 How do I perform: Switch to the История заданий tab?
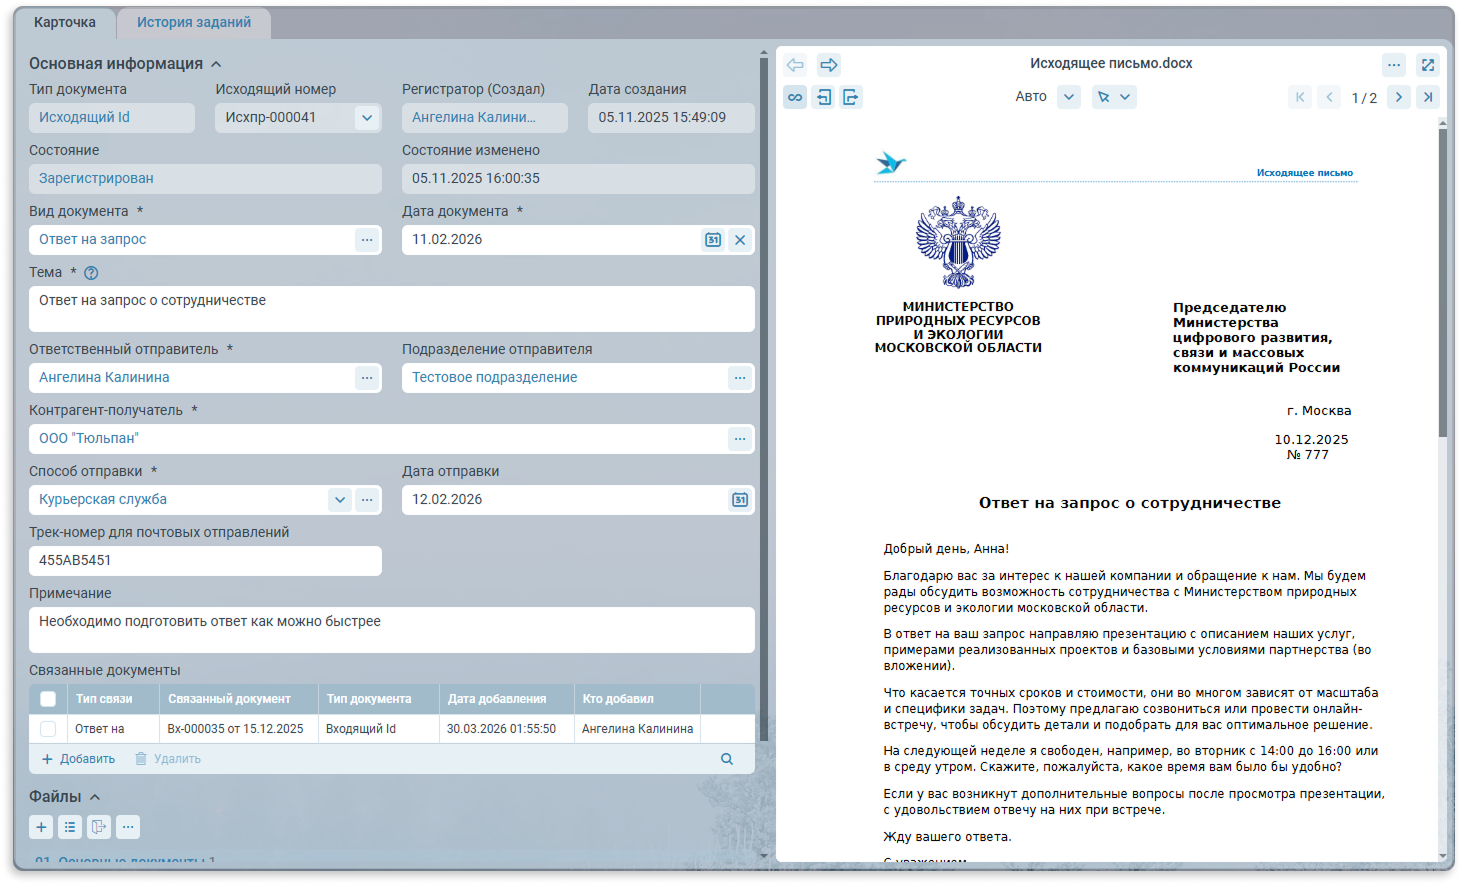point(194,22)
